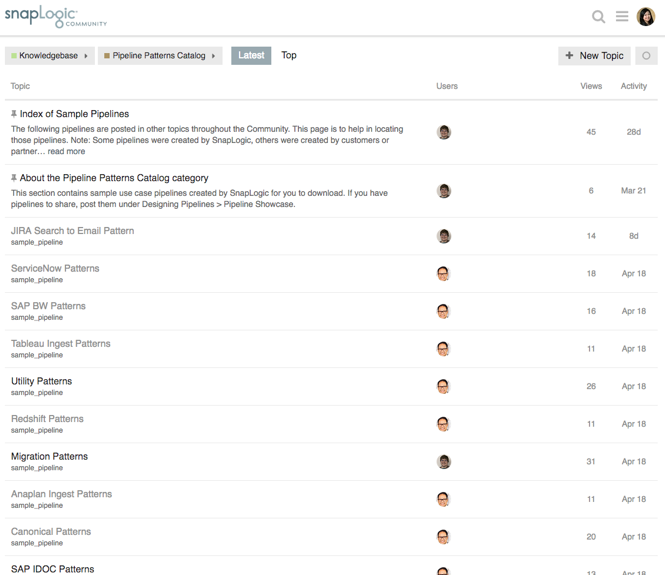Image resolution: width=665 pixels, height=575 pixels.
Task: Open the SAP IDOC Patterns topic
Action: point(53,569)
